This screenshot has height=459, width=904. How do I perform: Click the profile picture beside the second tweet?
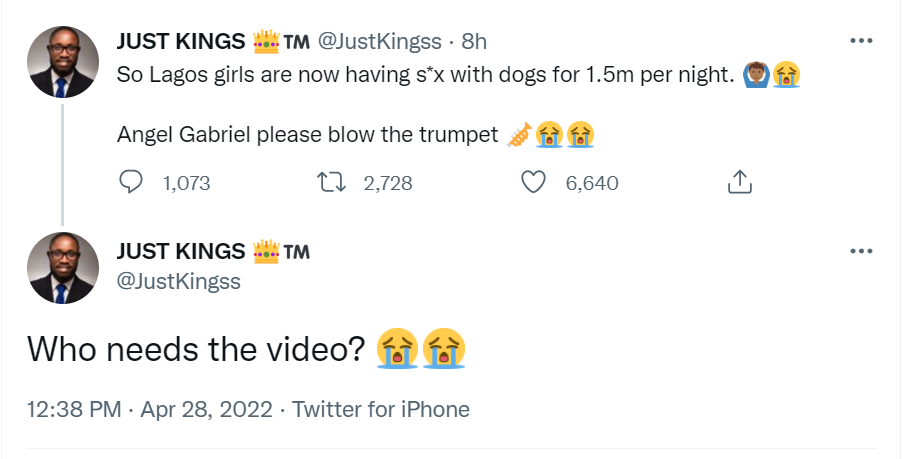pos(61,269)
